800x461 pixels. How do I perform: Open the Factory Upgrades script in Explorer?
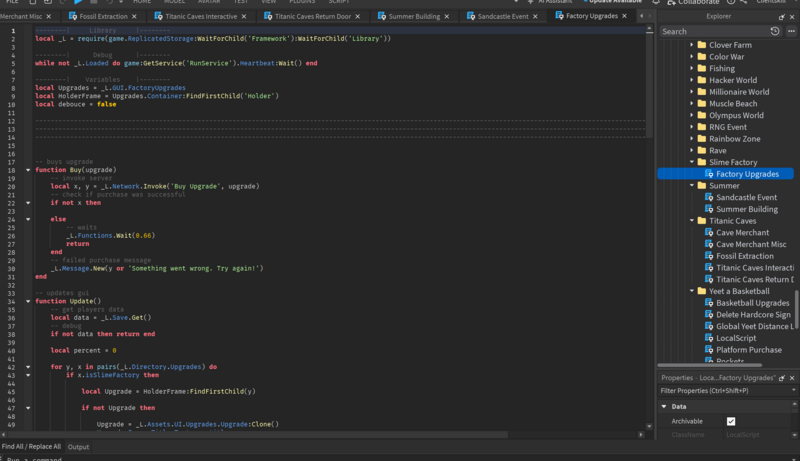746,174
